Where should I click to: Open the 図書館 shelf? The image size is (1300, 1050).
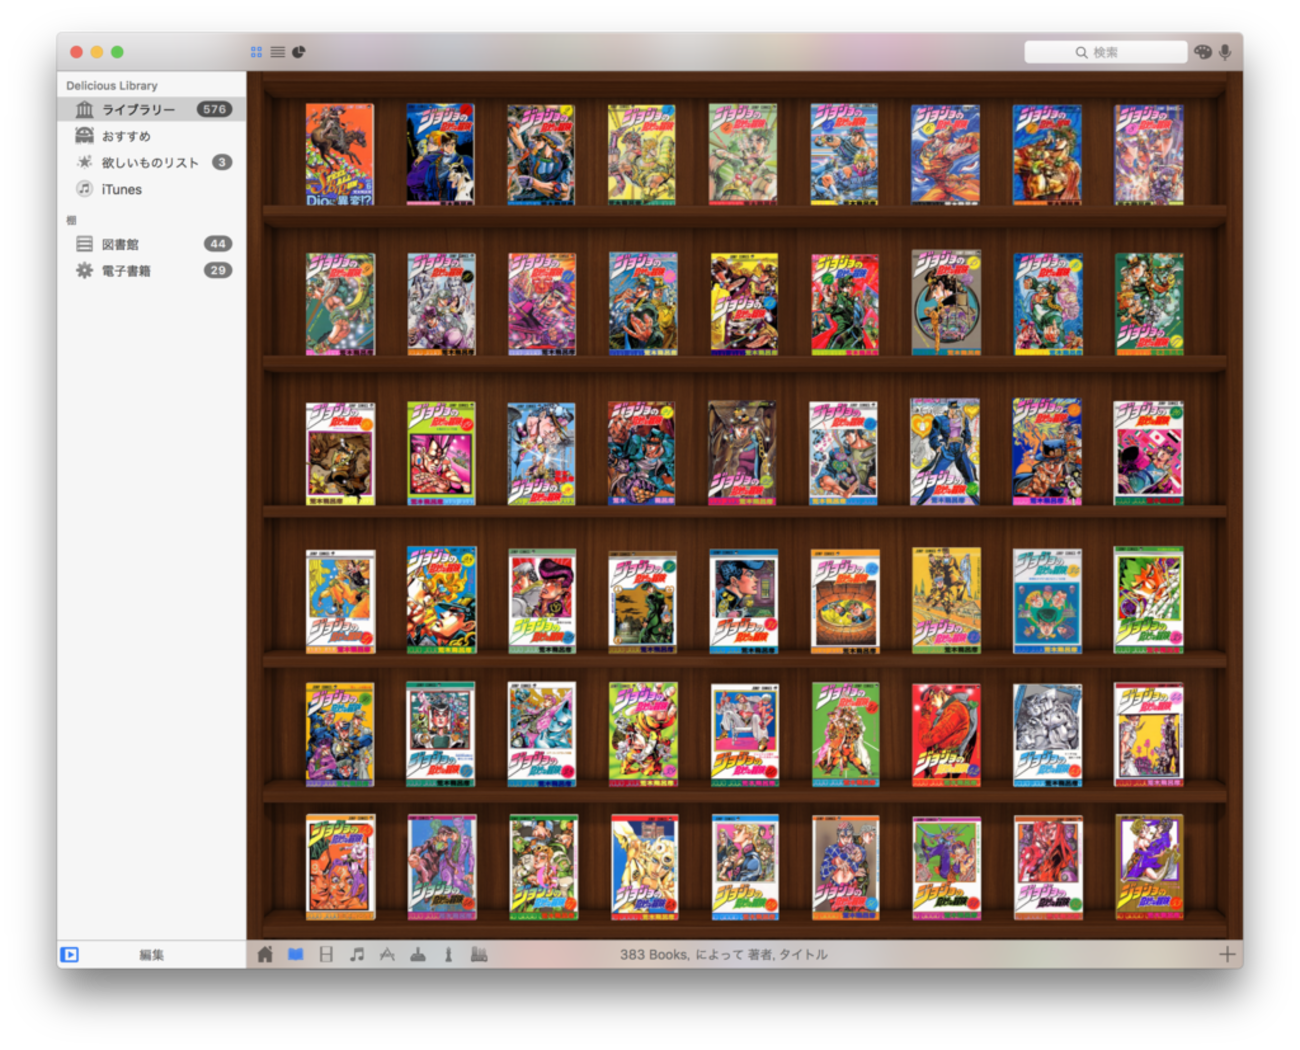[151, 244]
